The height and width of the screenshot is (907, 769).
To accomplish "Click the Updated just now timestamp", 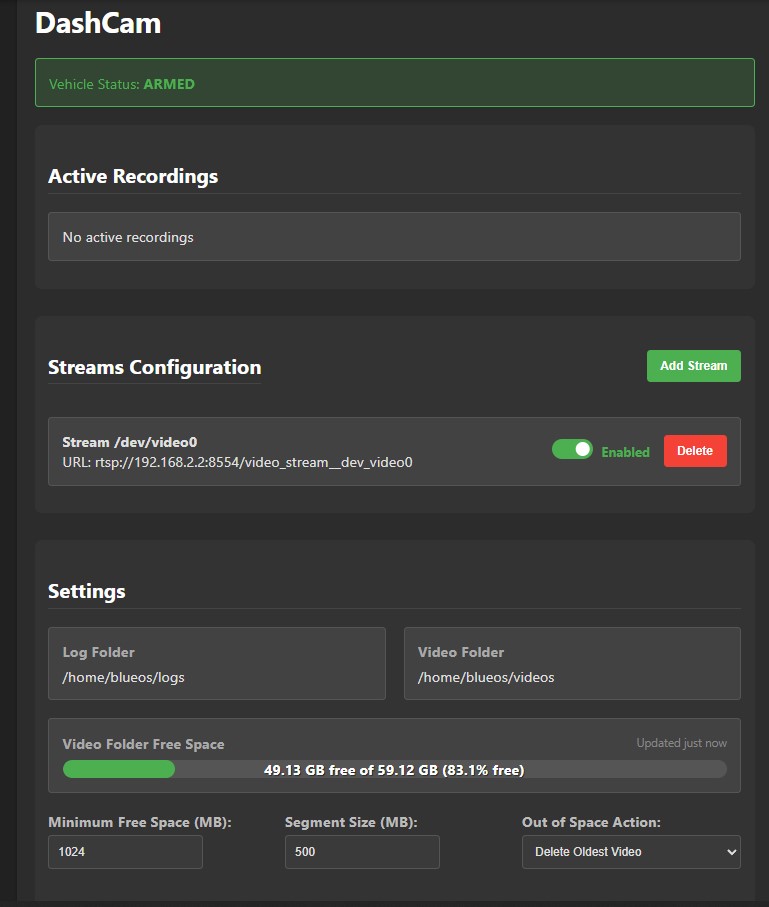I will [x=682, y=743].
